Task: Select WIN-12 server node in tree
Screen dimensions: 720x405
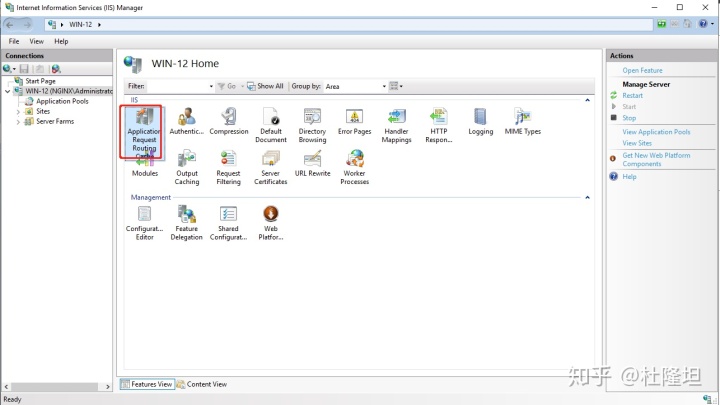Action: pos(68,91)
